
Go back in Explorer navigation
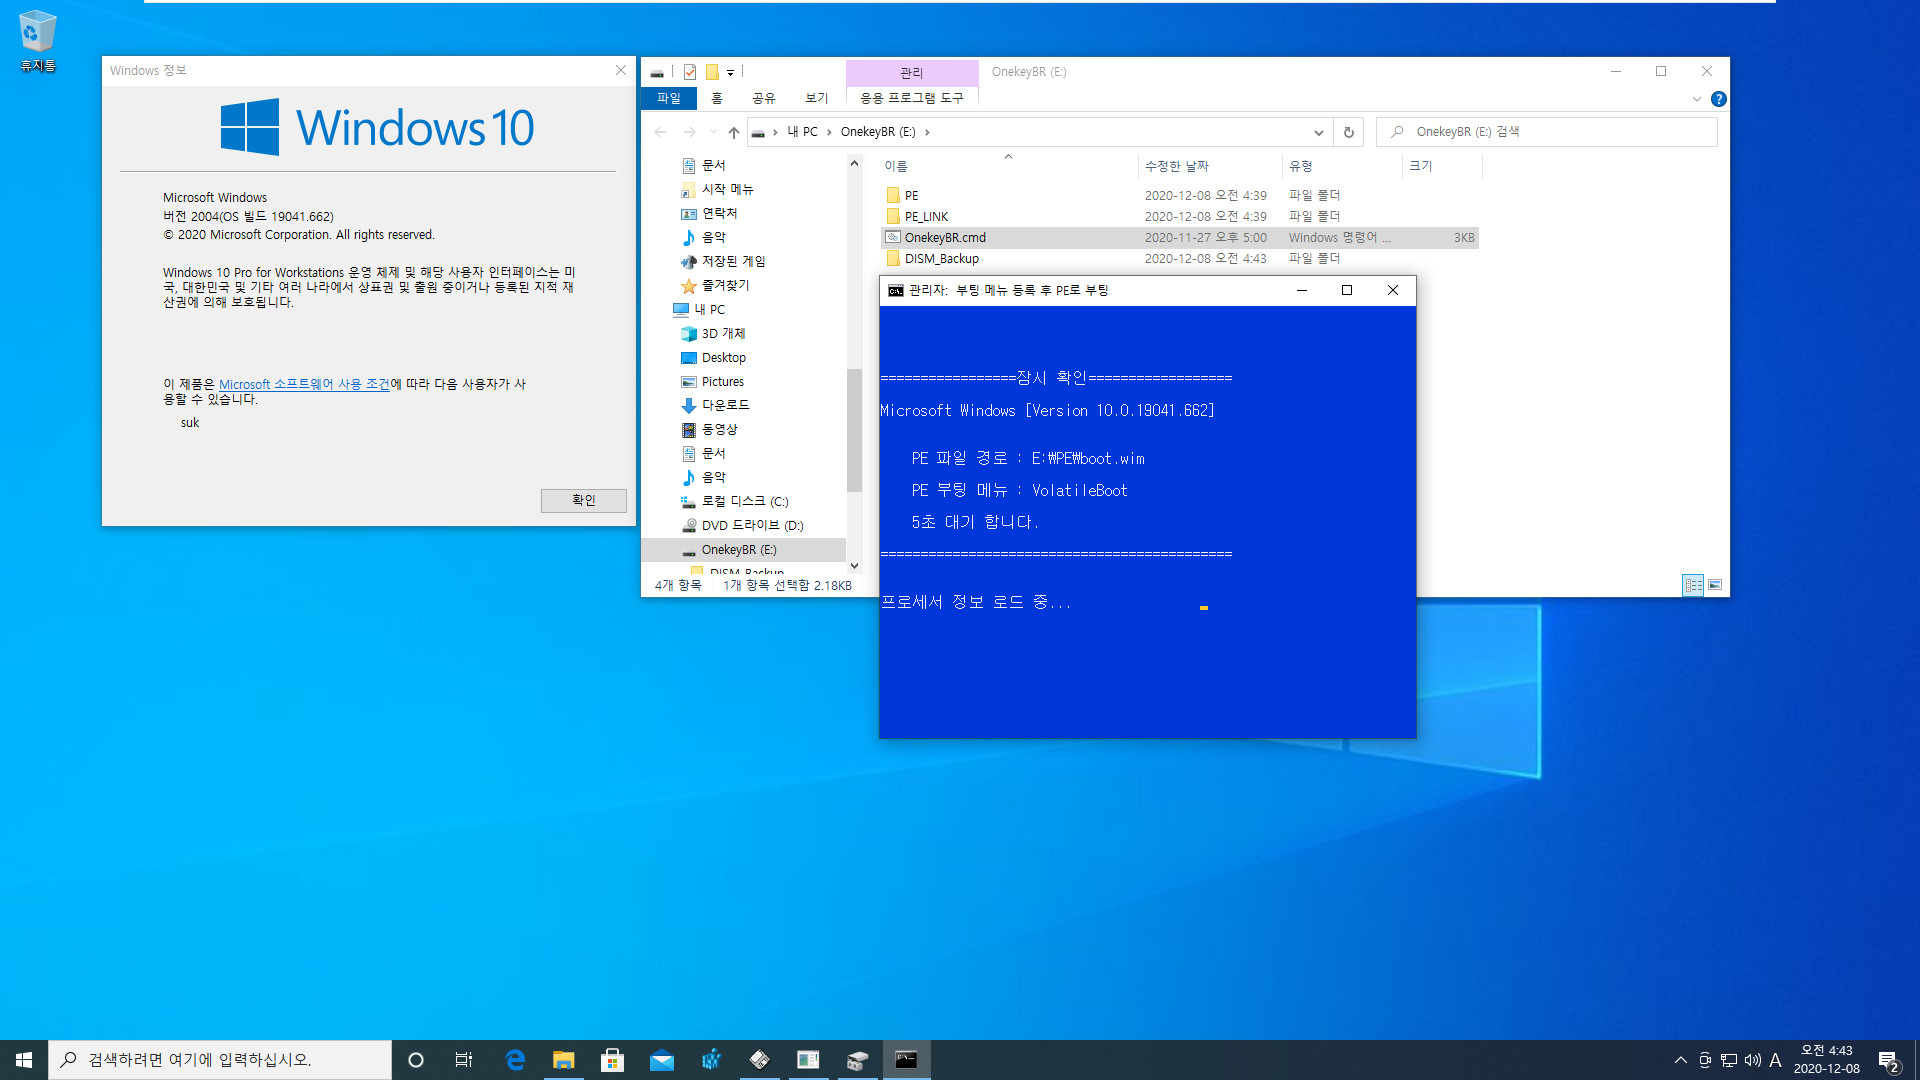[x=660, y=132]
